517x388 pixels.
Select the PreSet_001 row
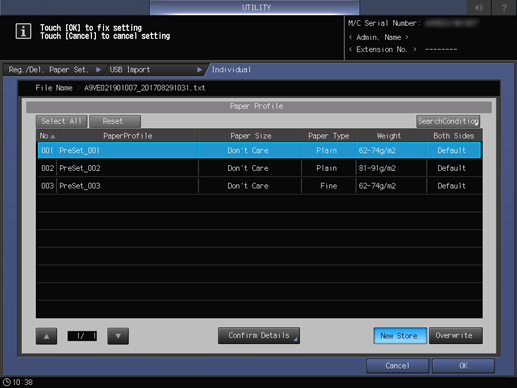(259, 150)
